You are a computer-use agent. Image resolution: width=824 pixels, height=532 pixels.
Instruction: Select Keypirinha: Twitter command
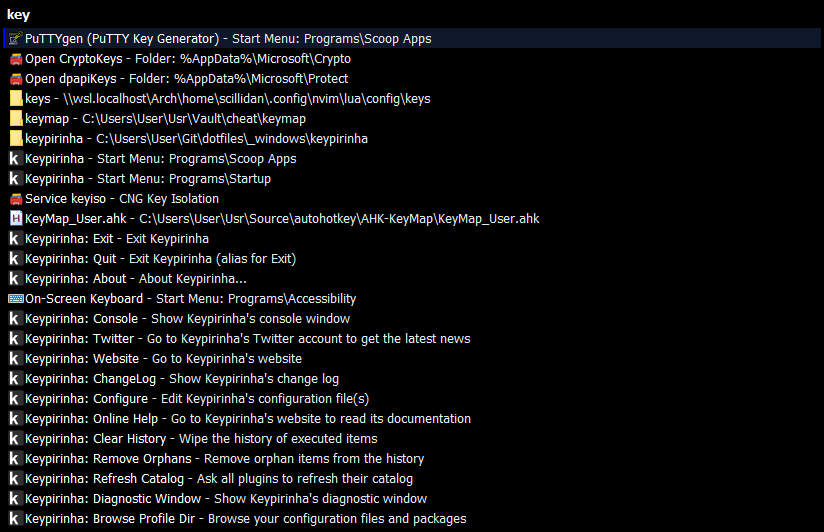412,338
